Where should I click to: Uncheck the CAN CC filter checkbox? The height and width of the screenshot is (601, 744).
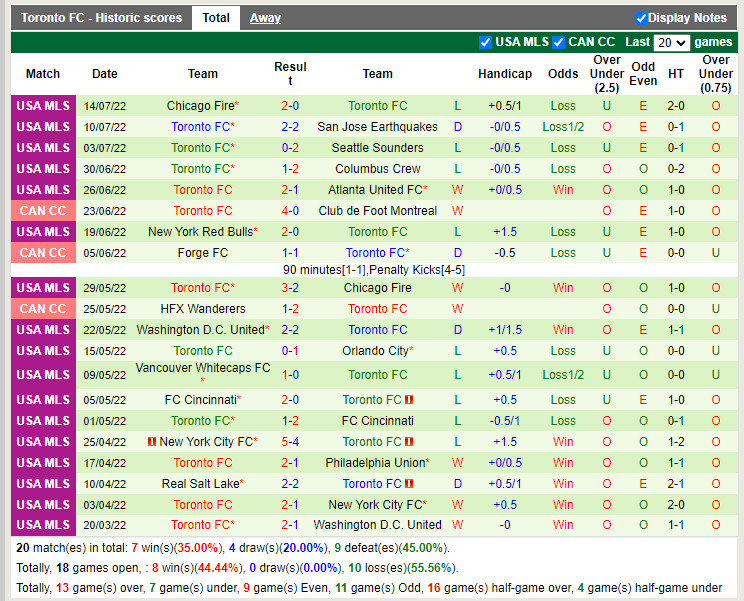(559, 42)
